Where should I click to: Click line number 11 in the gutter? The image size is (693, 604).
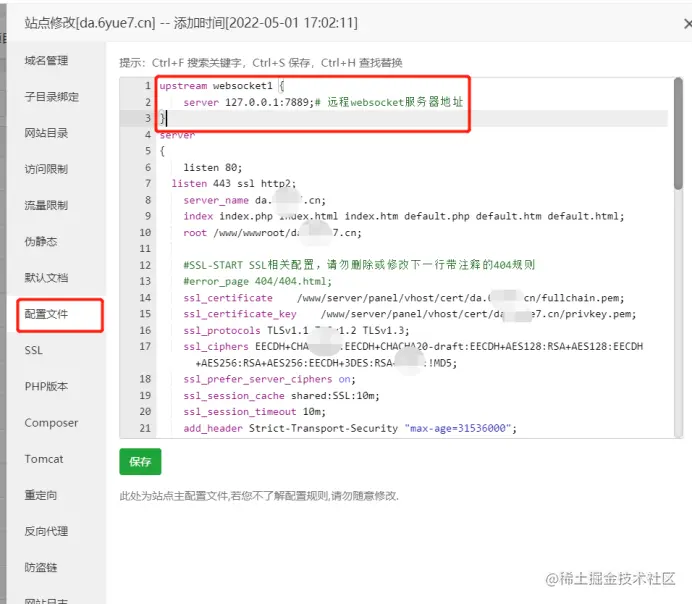coord(145,249)
